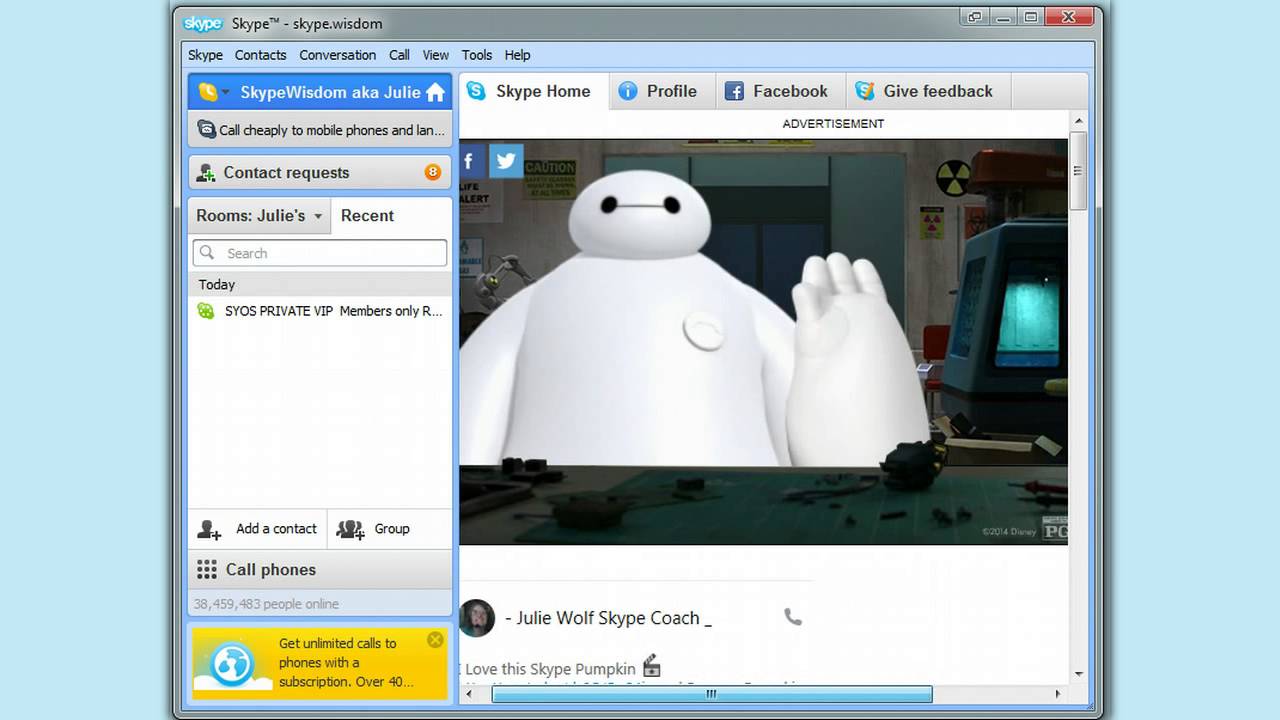This screenshot has width=1280, height=720.
Task: Open the Help menu
Action: click(517, 55)
